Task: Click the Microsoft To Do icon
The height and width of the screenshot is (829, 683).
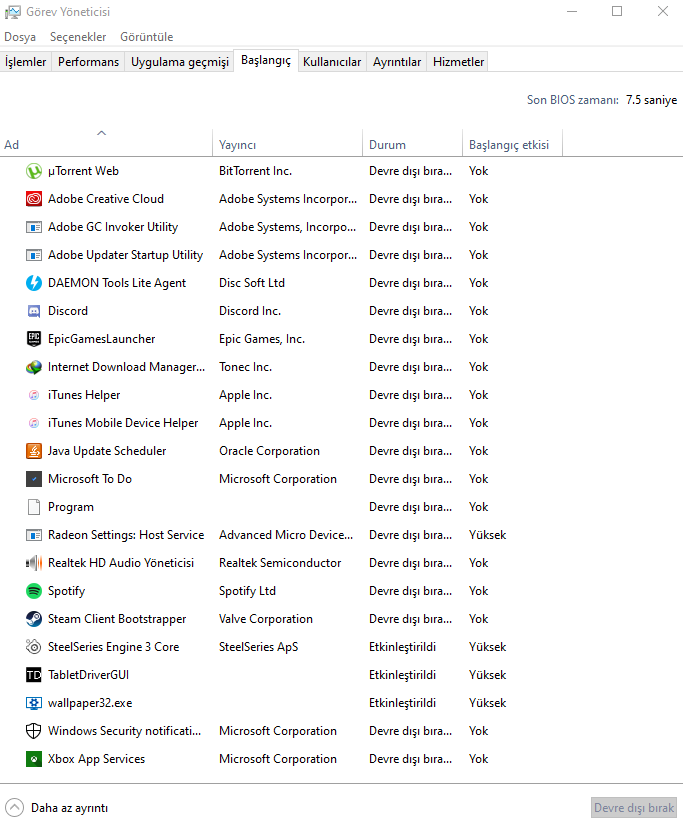Action: (x=34, y=479)
